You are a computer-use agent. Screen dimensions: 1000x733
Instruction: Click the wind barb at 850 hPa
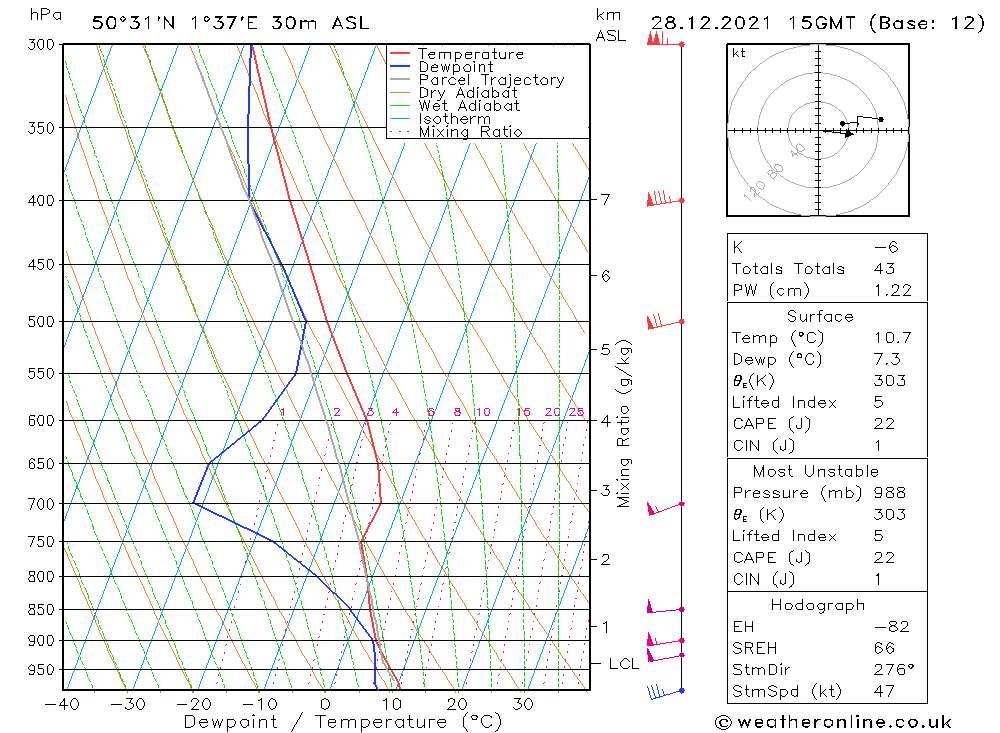click(665, 607)
